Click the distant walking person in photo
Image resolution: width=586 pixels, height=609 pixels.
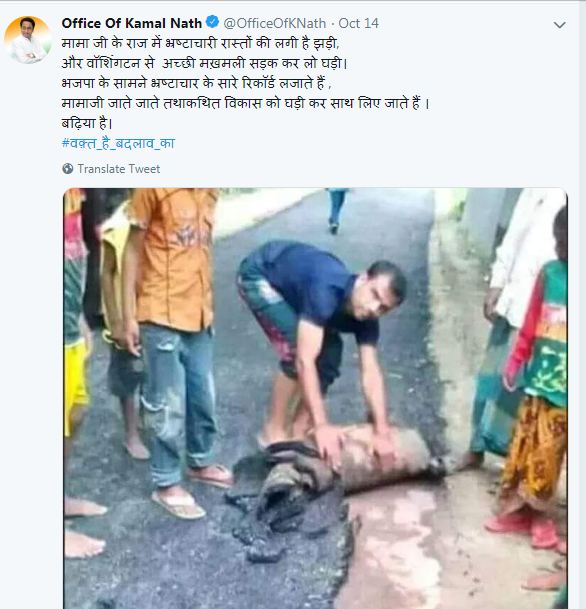(336, 210)
